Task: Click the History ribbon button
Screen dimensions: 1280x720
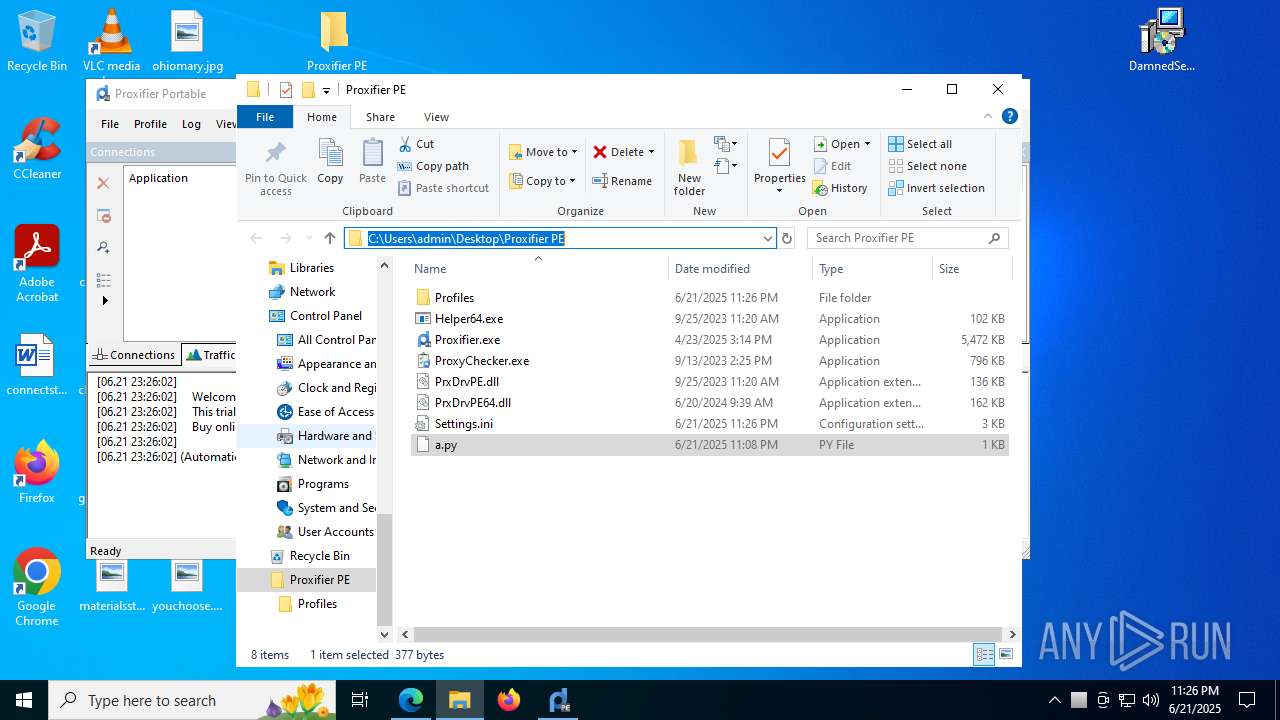Action: coord(840,188)
